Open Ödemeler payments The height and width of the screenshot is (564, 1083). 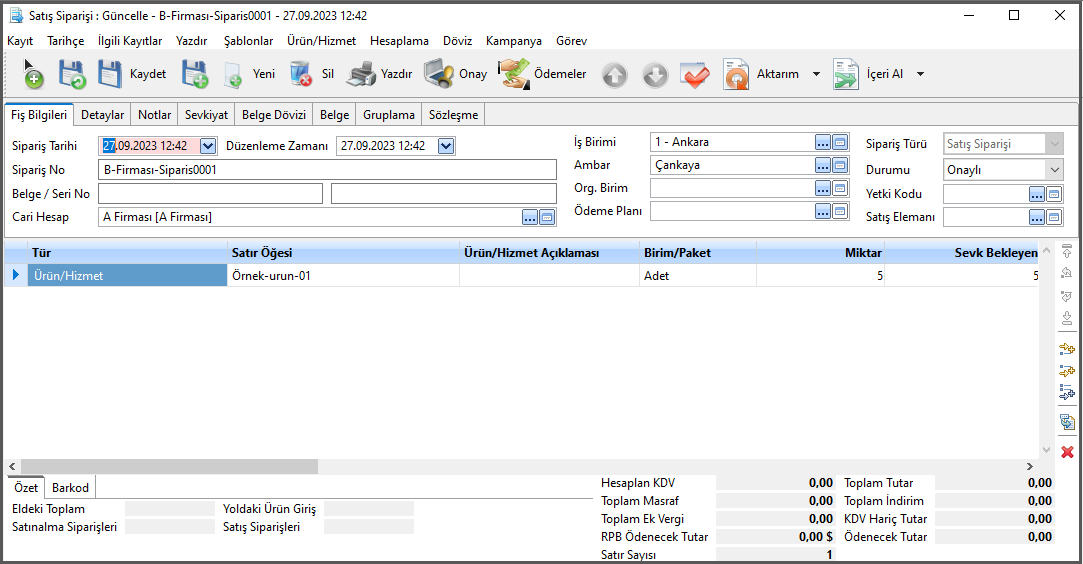click(544, 74)
